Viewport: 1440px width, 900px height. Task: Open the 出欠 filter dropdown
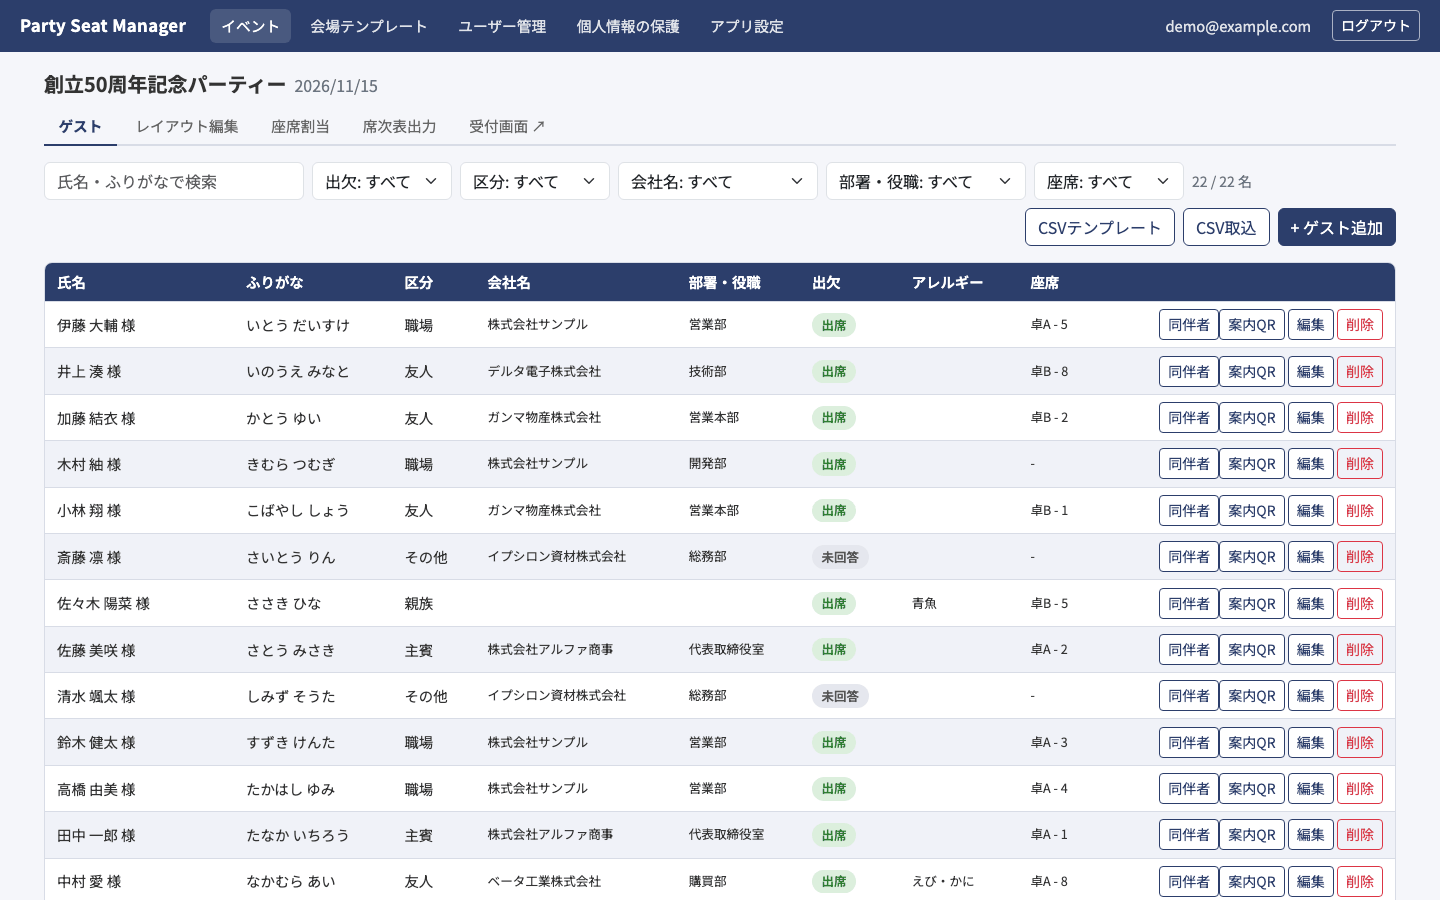pyautogui.click(x=382, y=181)
